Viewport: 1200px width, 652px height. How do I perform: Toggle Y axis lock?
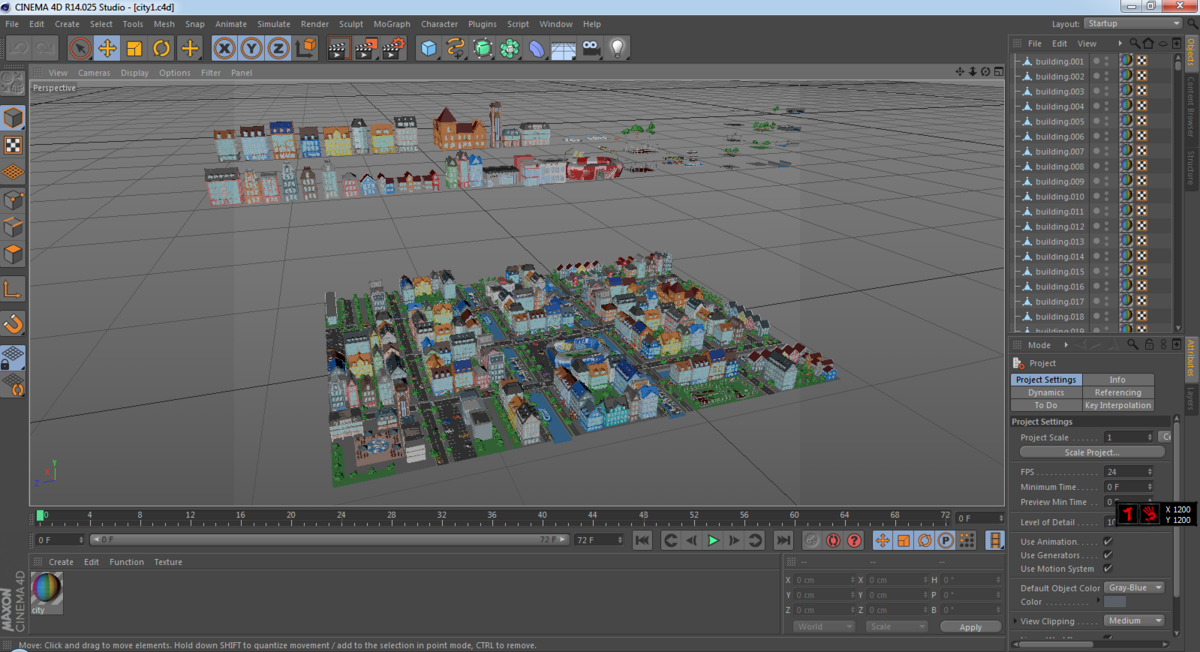252,47
